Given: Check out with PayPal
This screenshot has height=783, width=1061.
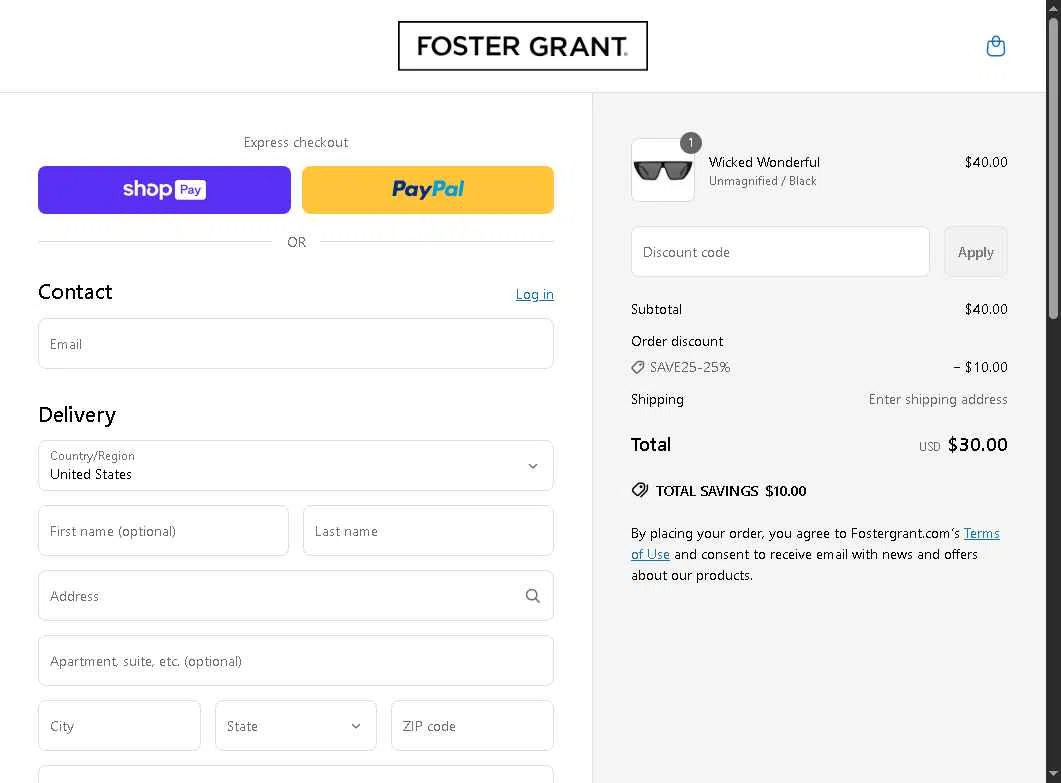Looking at the screenshot, I should [428, 190].
